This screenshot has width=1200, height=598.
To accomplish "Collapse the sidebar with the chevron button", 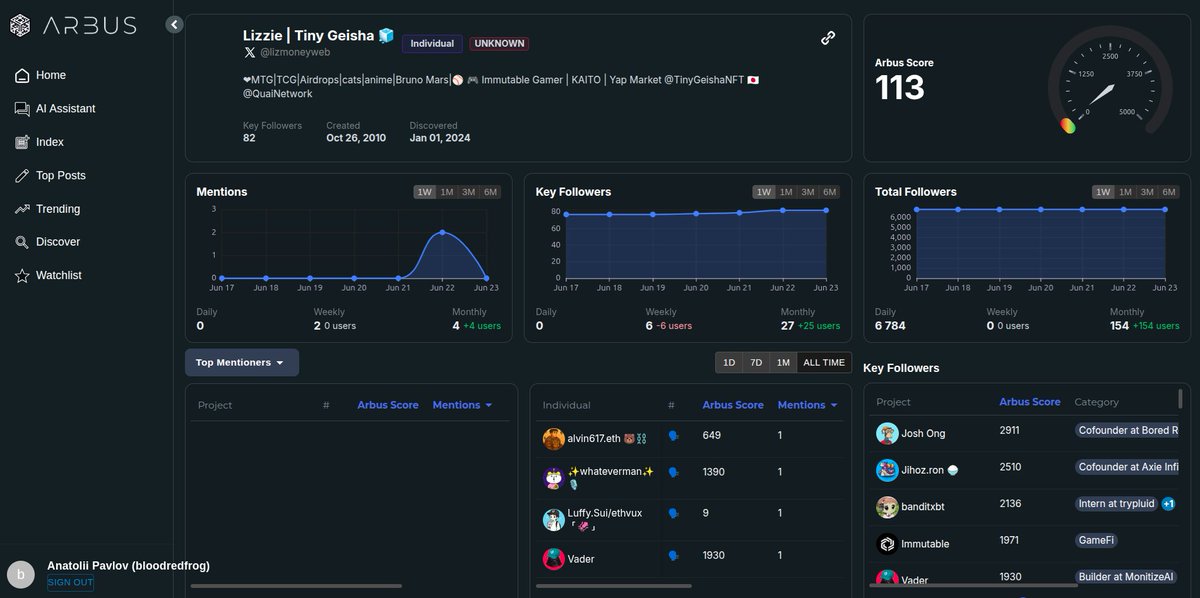I will pos(175,24).
